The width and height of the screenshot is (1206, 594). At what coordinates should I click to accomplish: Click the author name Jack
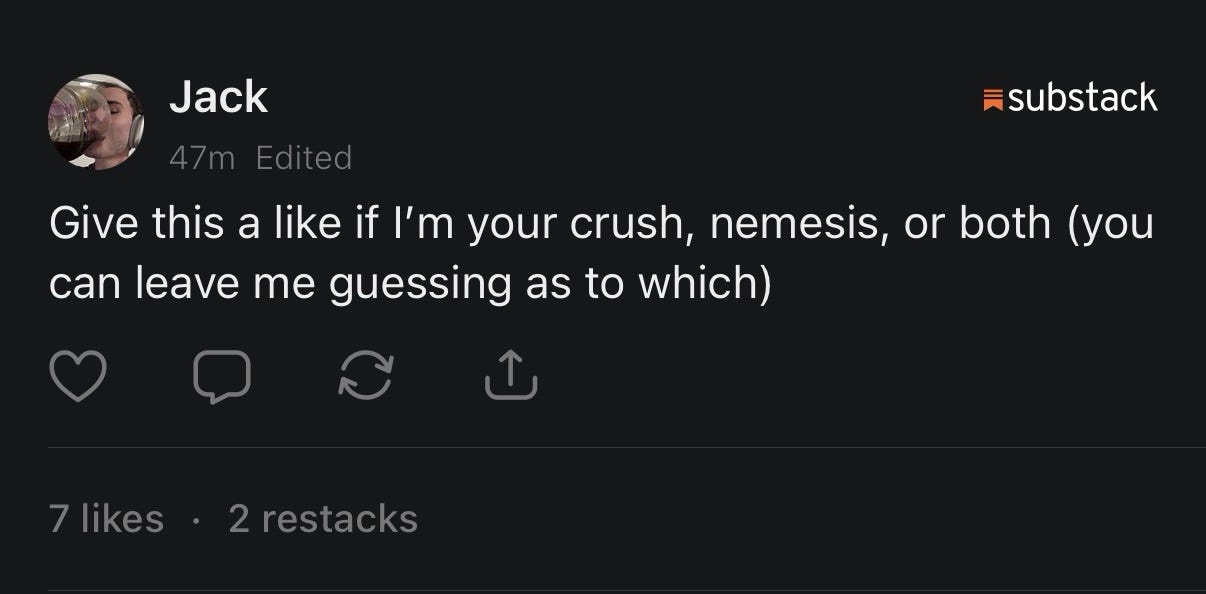218,97
